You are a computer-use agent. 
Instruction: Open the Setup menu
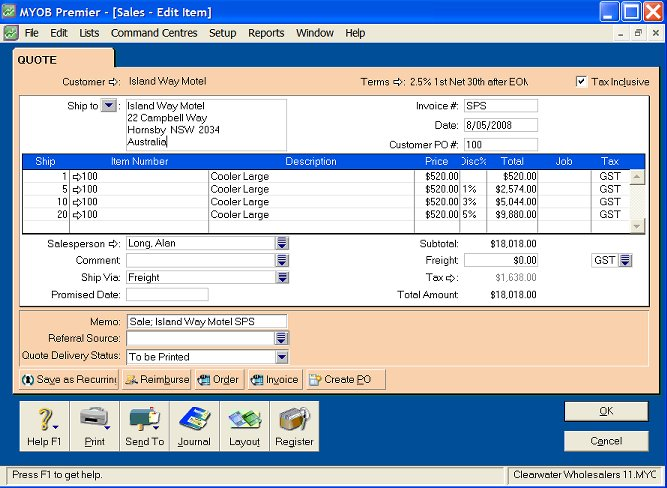[222, 33]
